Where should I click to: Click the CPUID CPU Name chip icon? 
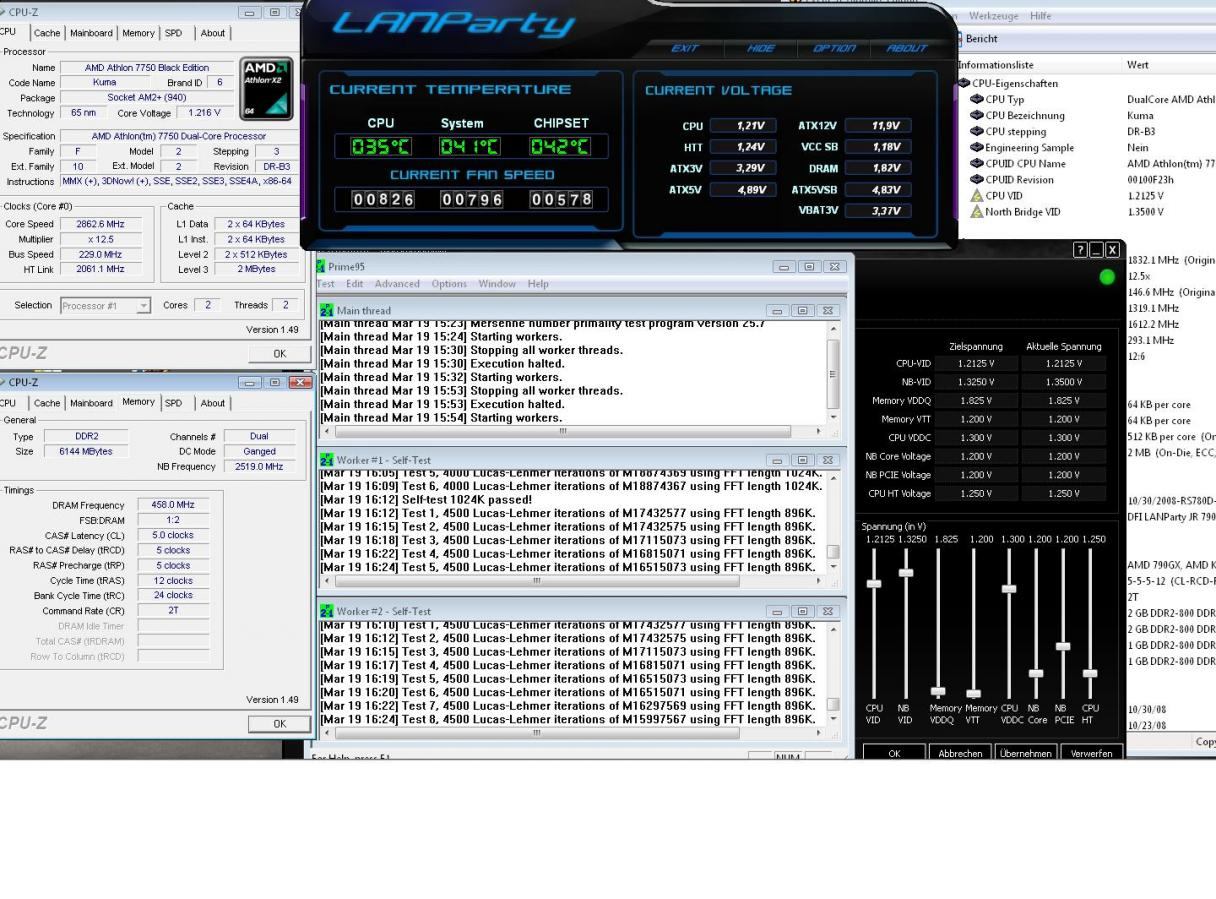pos(977,163)
